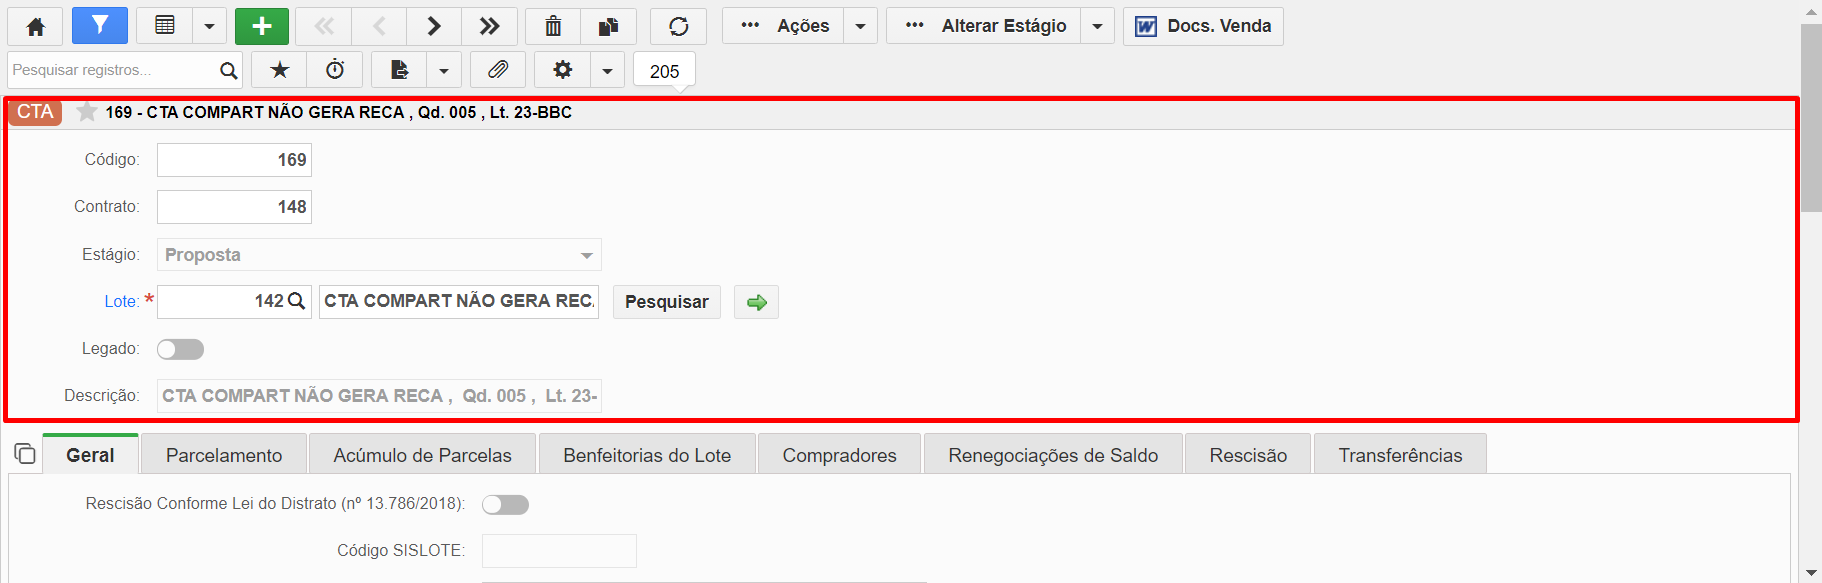Open the Renegociações de Saldo tab
This screenshot has height=583, width=1822.
click(x=1053, y=455)
